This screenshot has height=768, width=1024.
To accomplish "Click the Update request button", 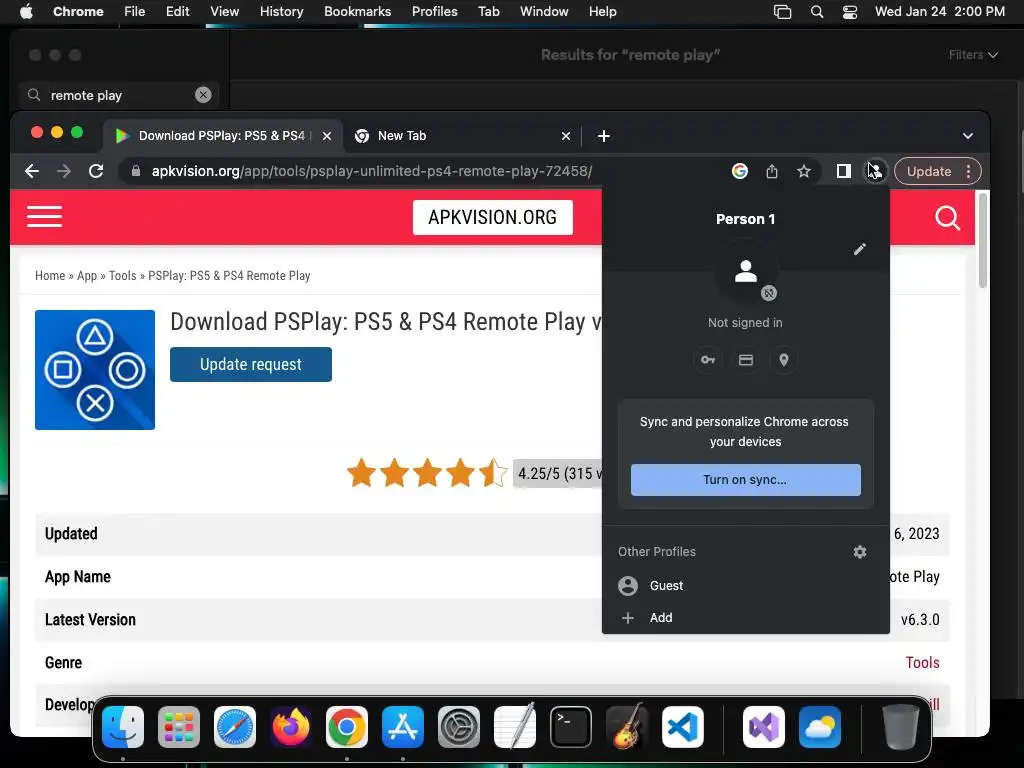I will coord(251,364).
